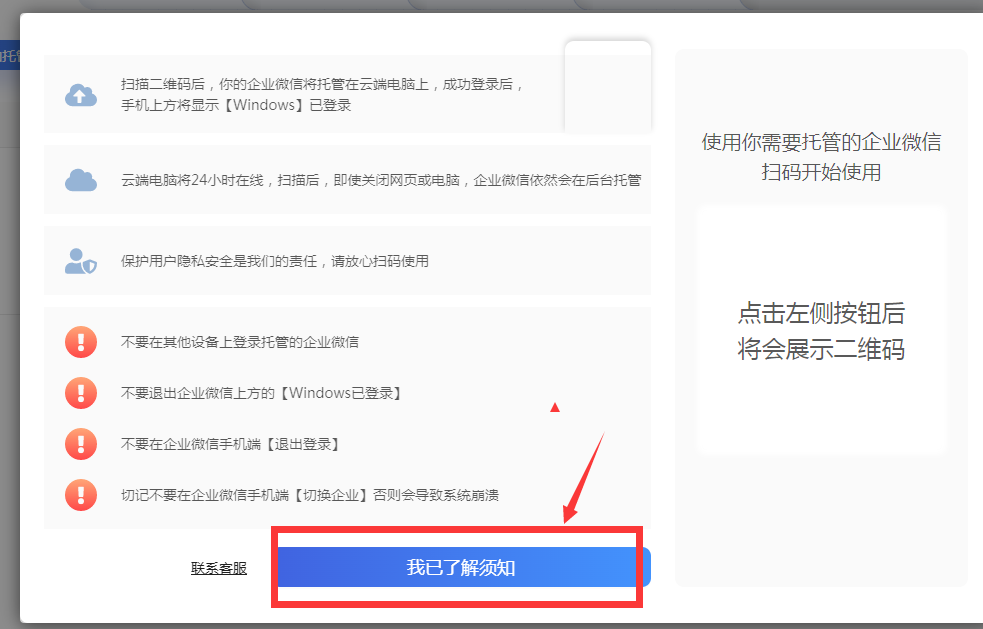Screen dimensions: 983x629
Task: Click the blank white thumbnail at top
Action: (608, 87)
